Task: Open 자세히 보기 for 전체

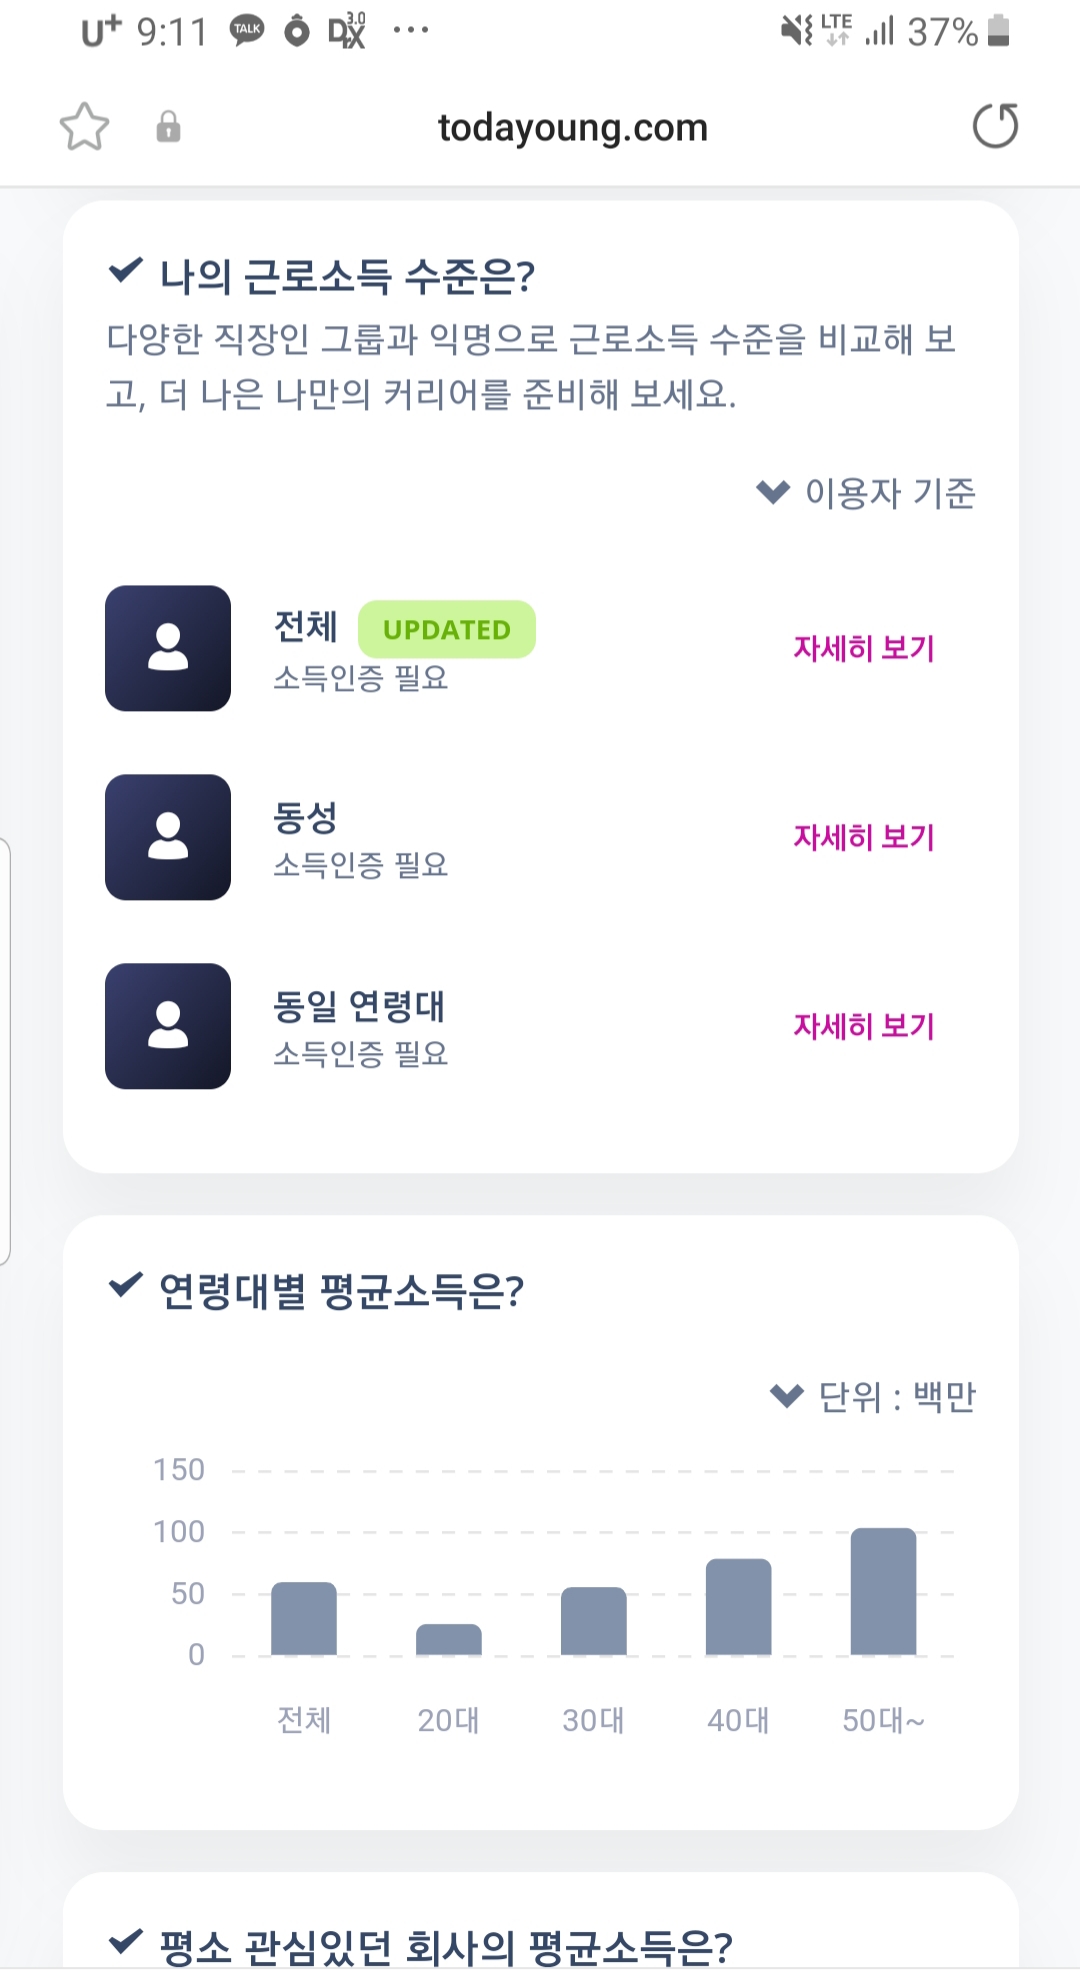Action: tap(864, 648)
